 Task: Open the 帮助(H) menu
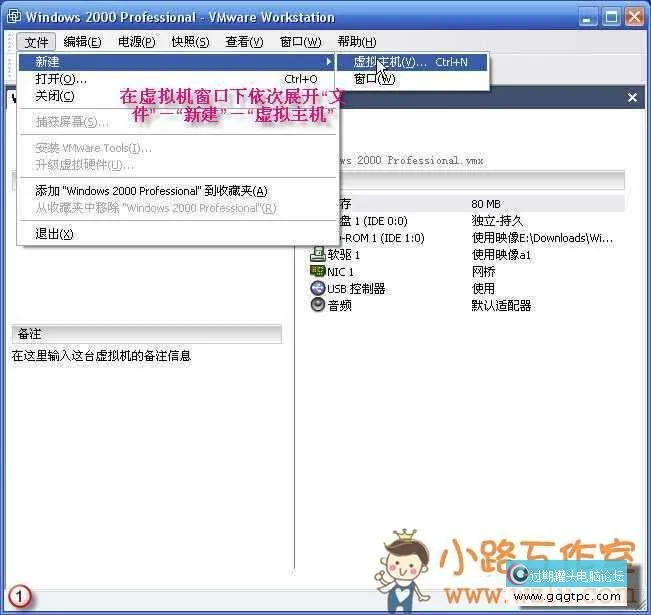click(x=357, y=42)
